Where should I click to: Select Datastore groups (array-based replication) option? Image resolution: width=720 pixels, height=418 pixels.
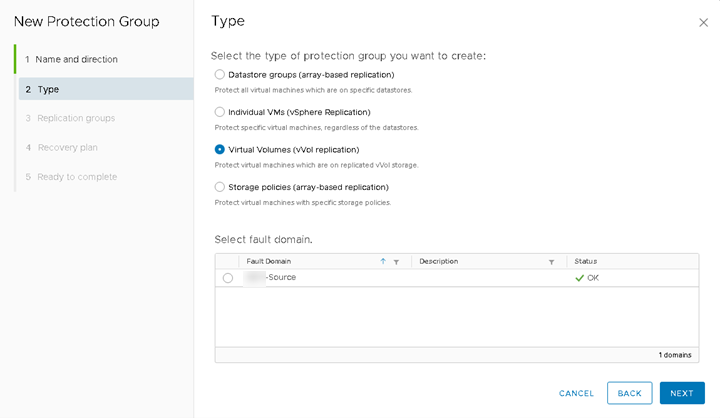point(219,74)
